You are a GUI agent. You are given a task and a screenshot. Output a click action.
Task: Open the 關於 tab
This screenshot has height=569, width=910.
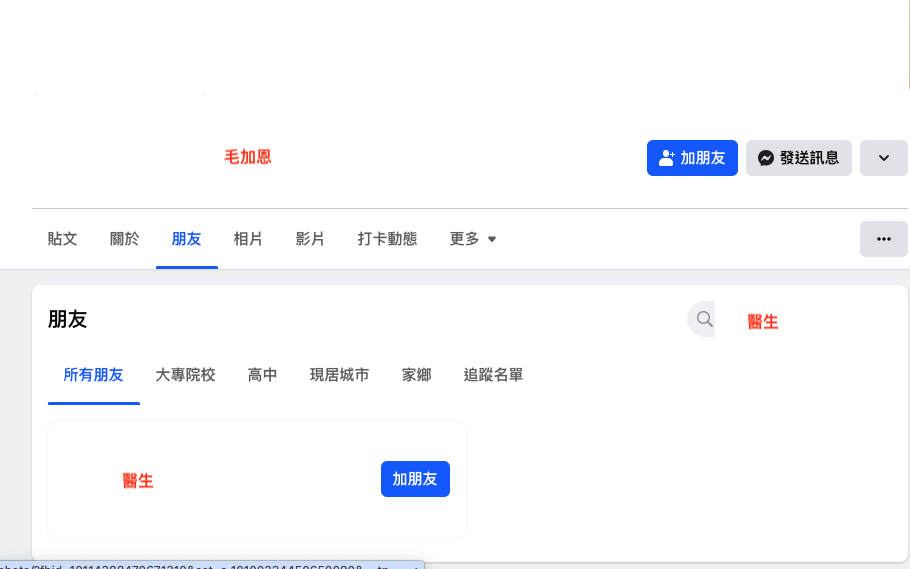point(125,239)
